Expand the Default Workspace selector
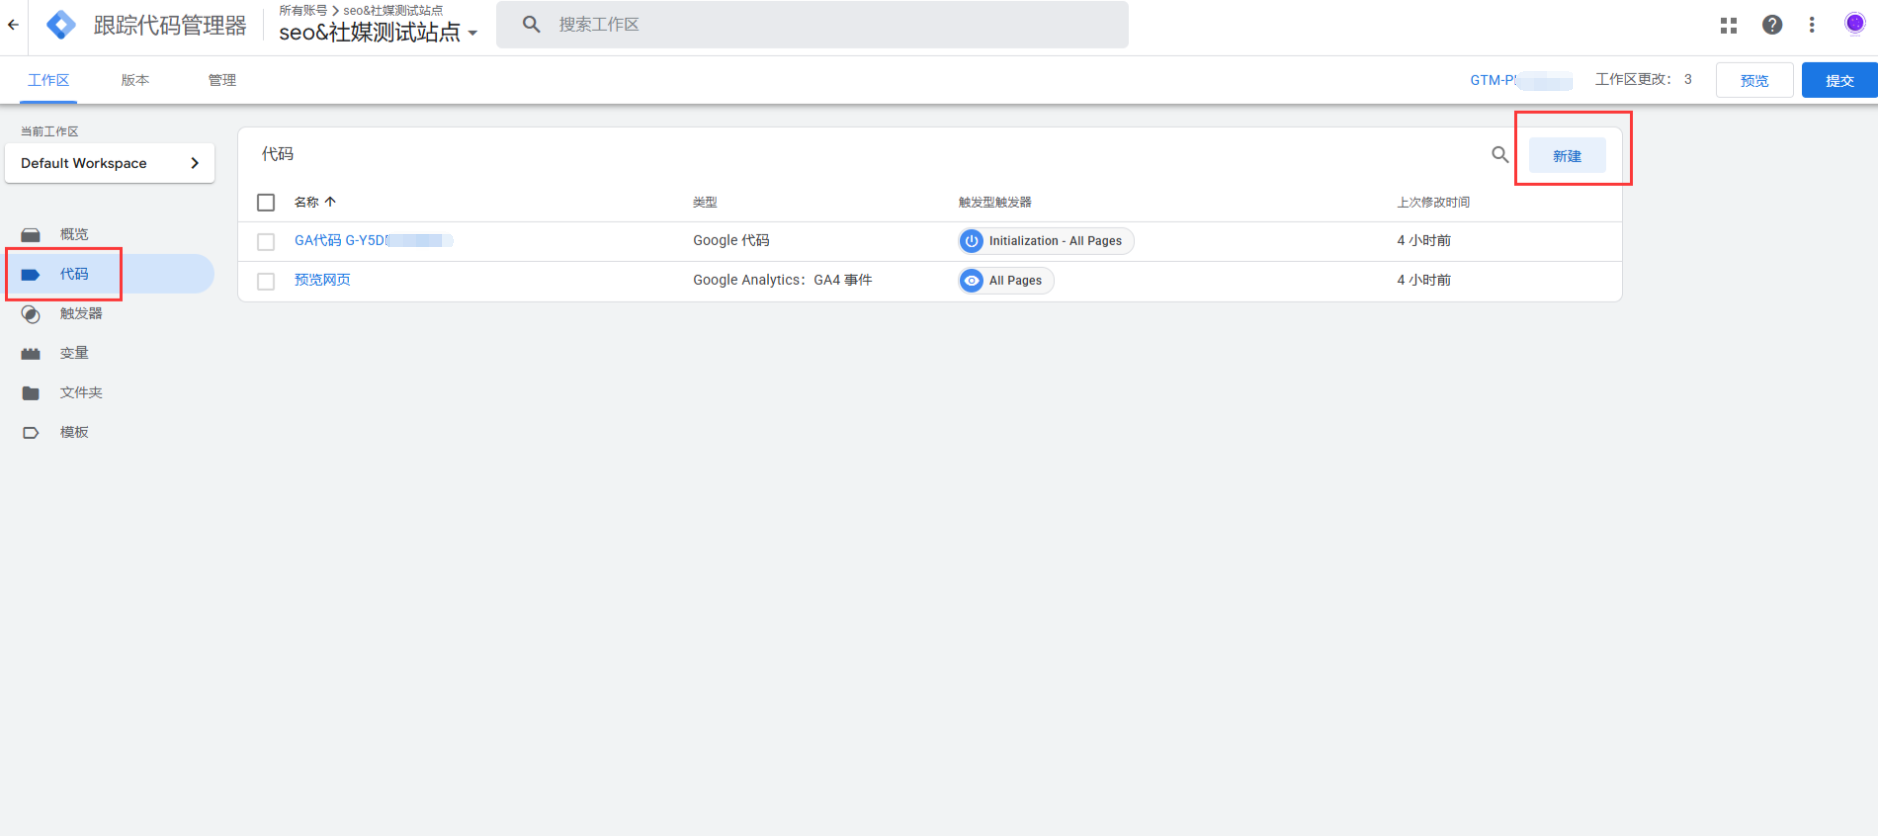The image size is (1878, 836). pos(110,163)
